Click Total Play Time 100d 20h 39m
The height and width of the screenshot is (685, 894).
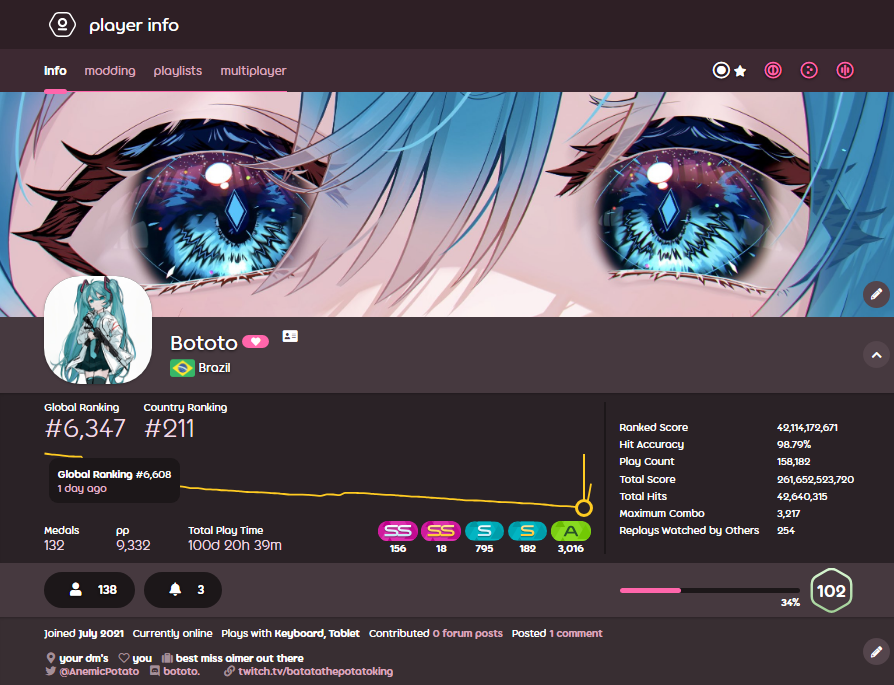235,545
